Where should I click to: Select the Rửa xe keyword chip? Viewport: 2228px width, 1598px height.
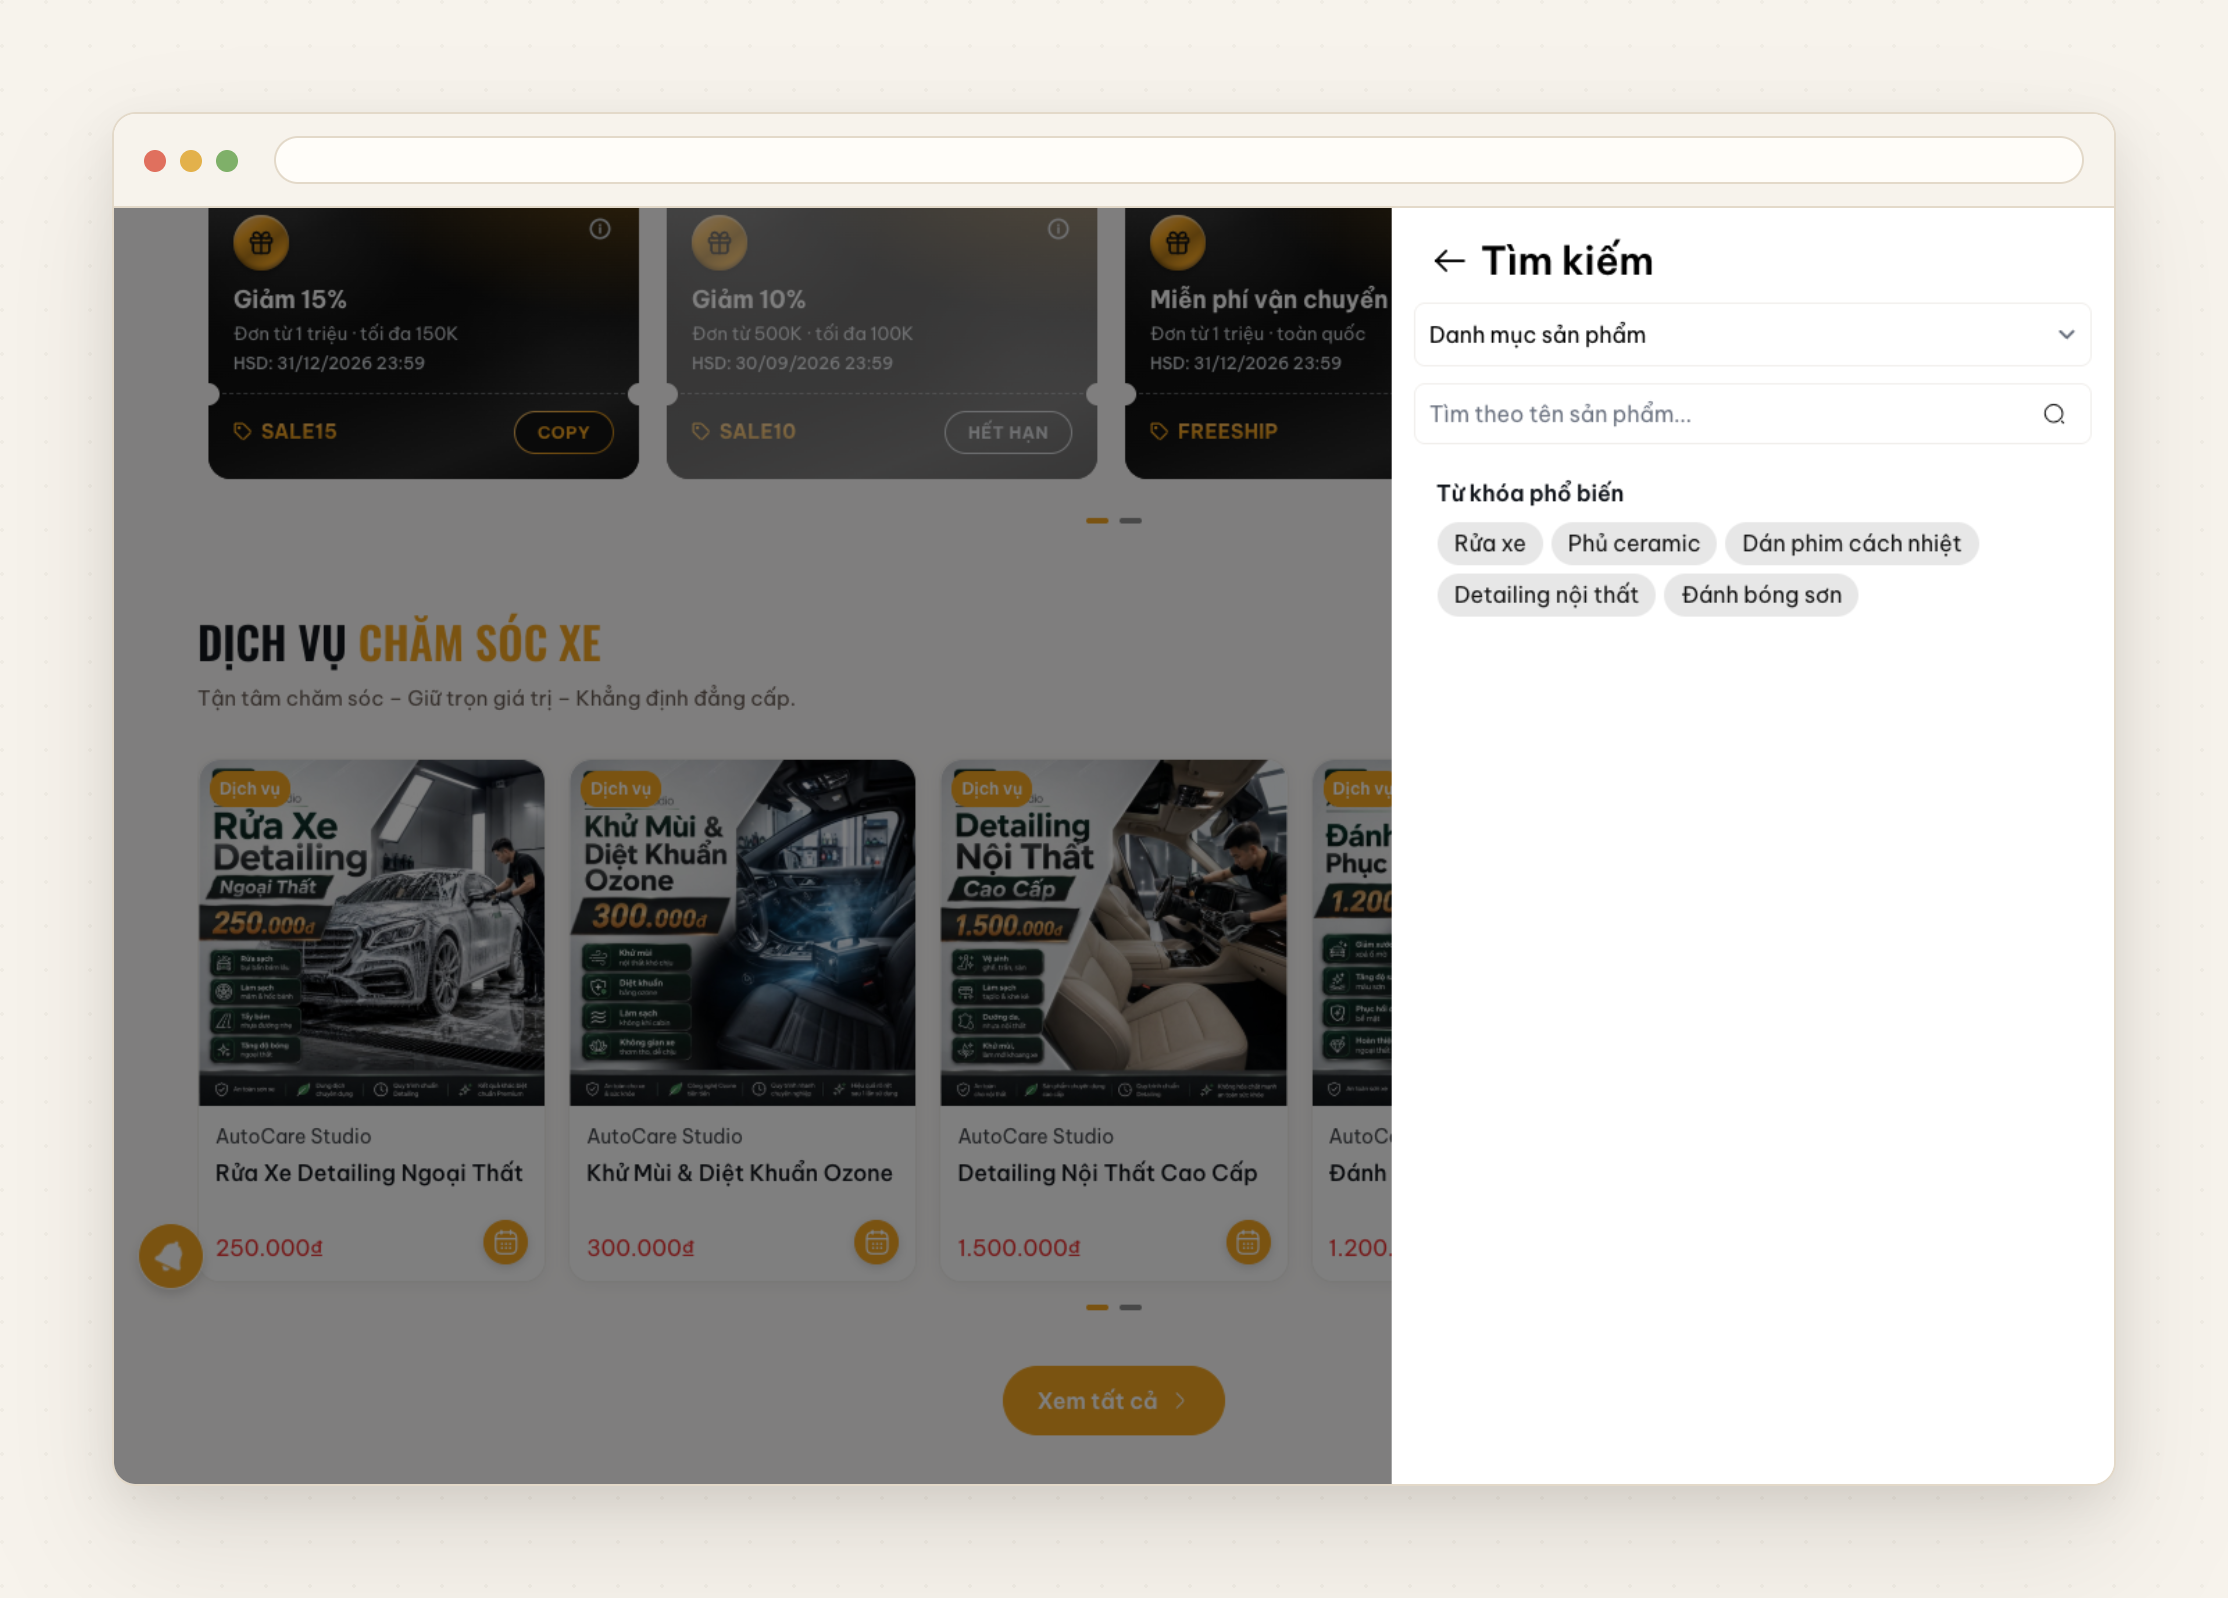[x=1489, y=543]
